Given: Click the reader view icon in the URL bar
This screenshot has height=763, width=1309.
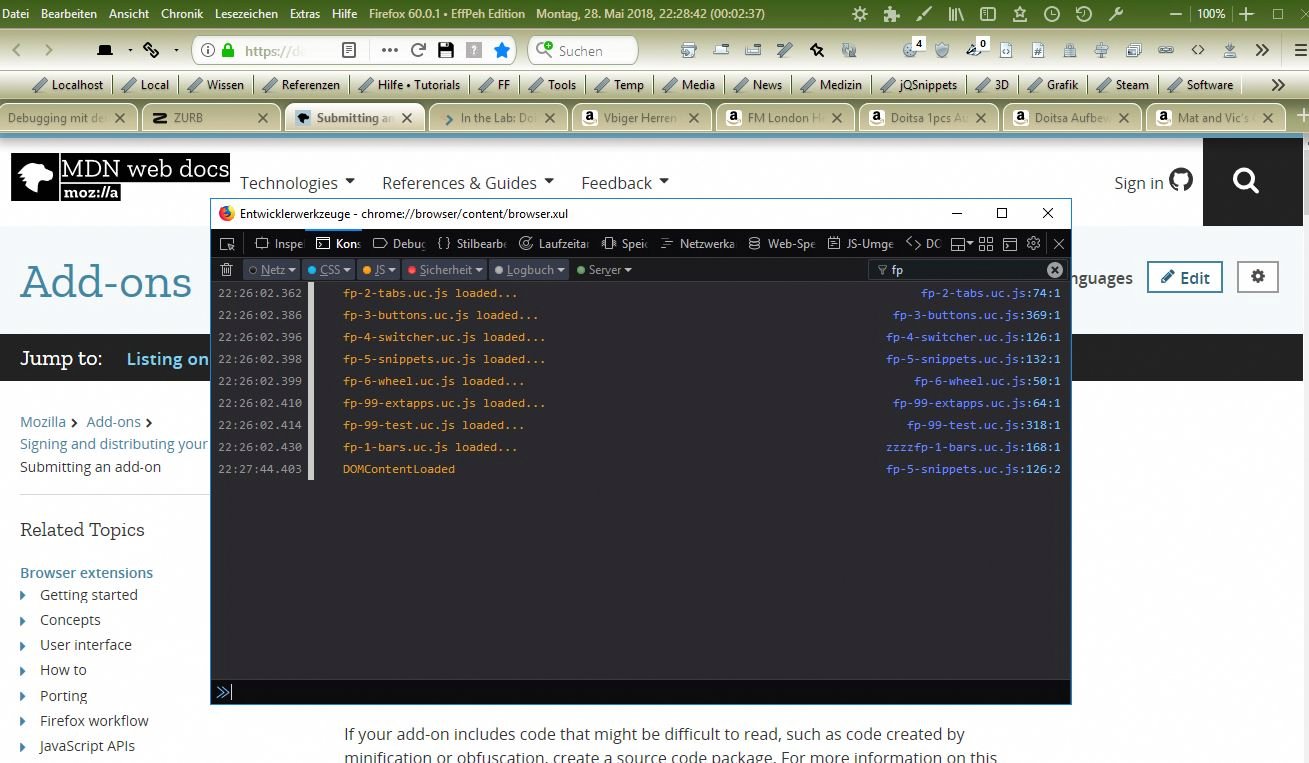Looking at the screenshot, I should point(349,50).
